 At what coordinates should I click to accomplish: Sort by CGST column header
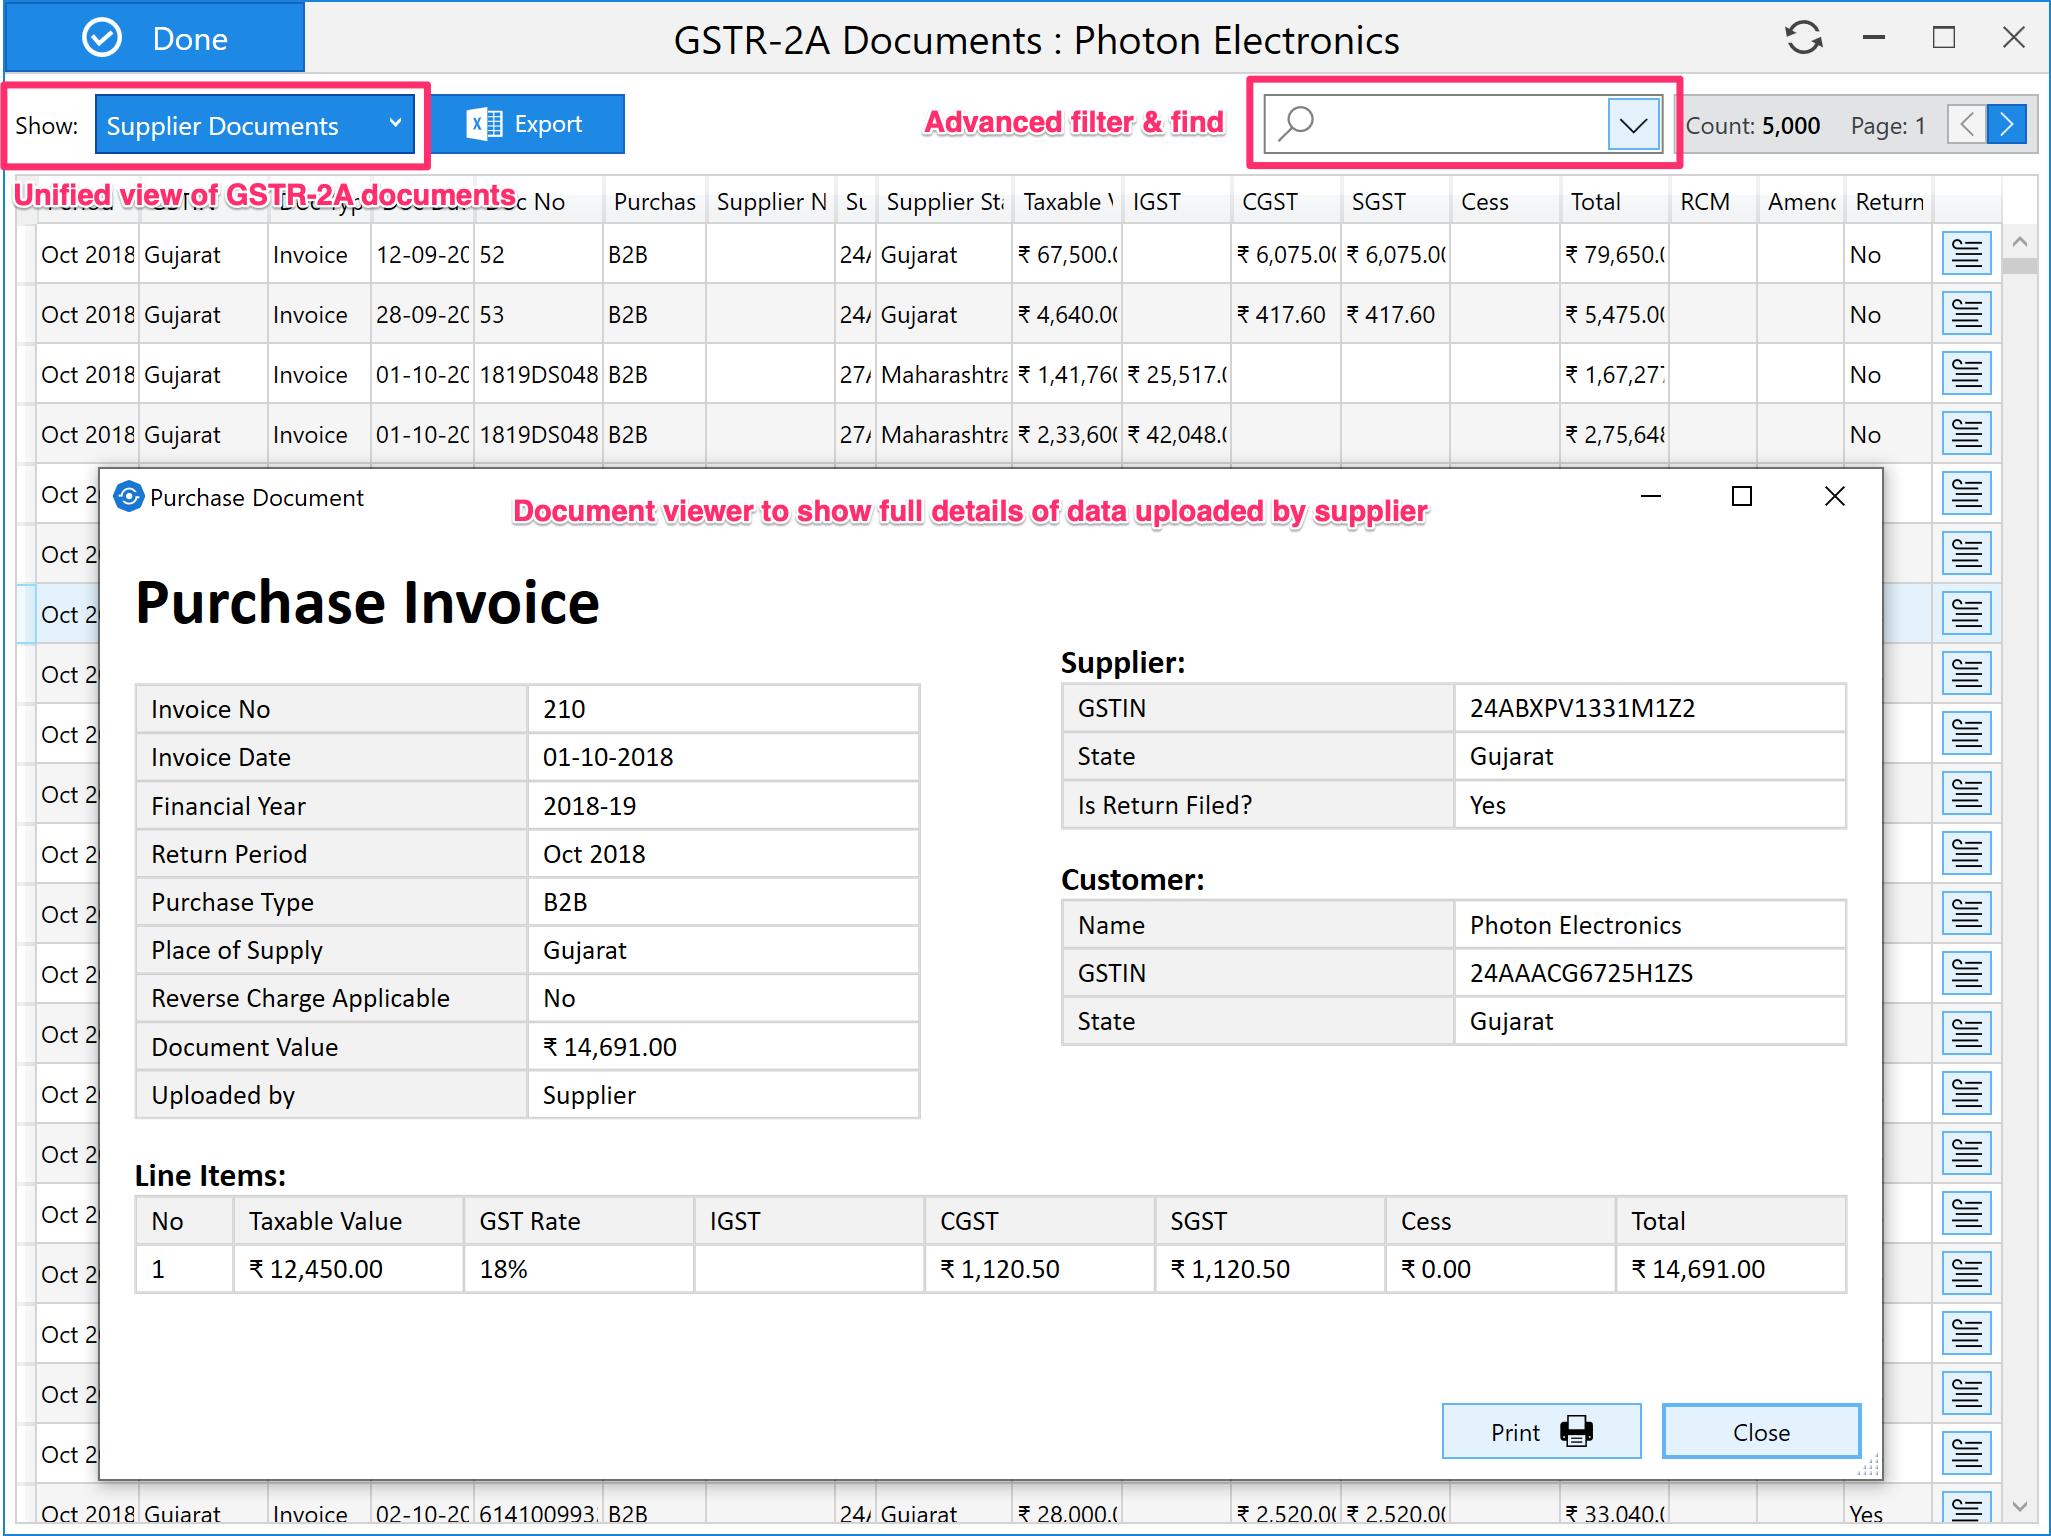[x=1268, y=202]
